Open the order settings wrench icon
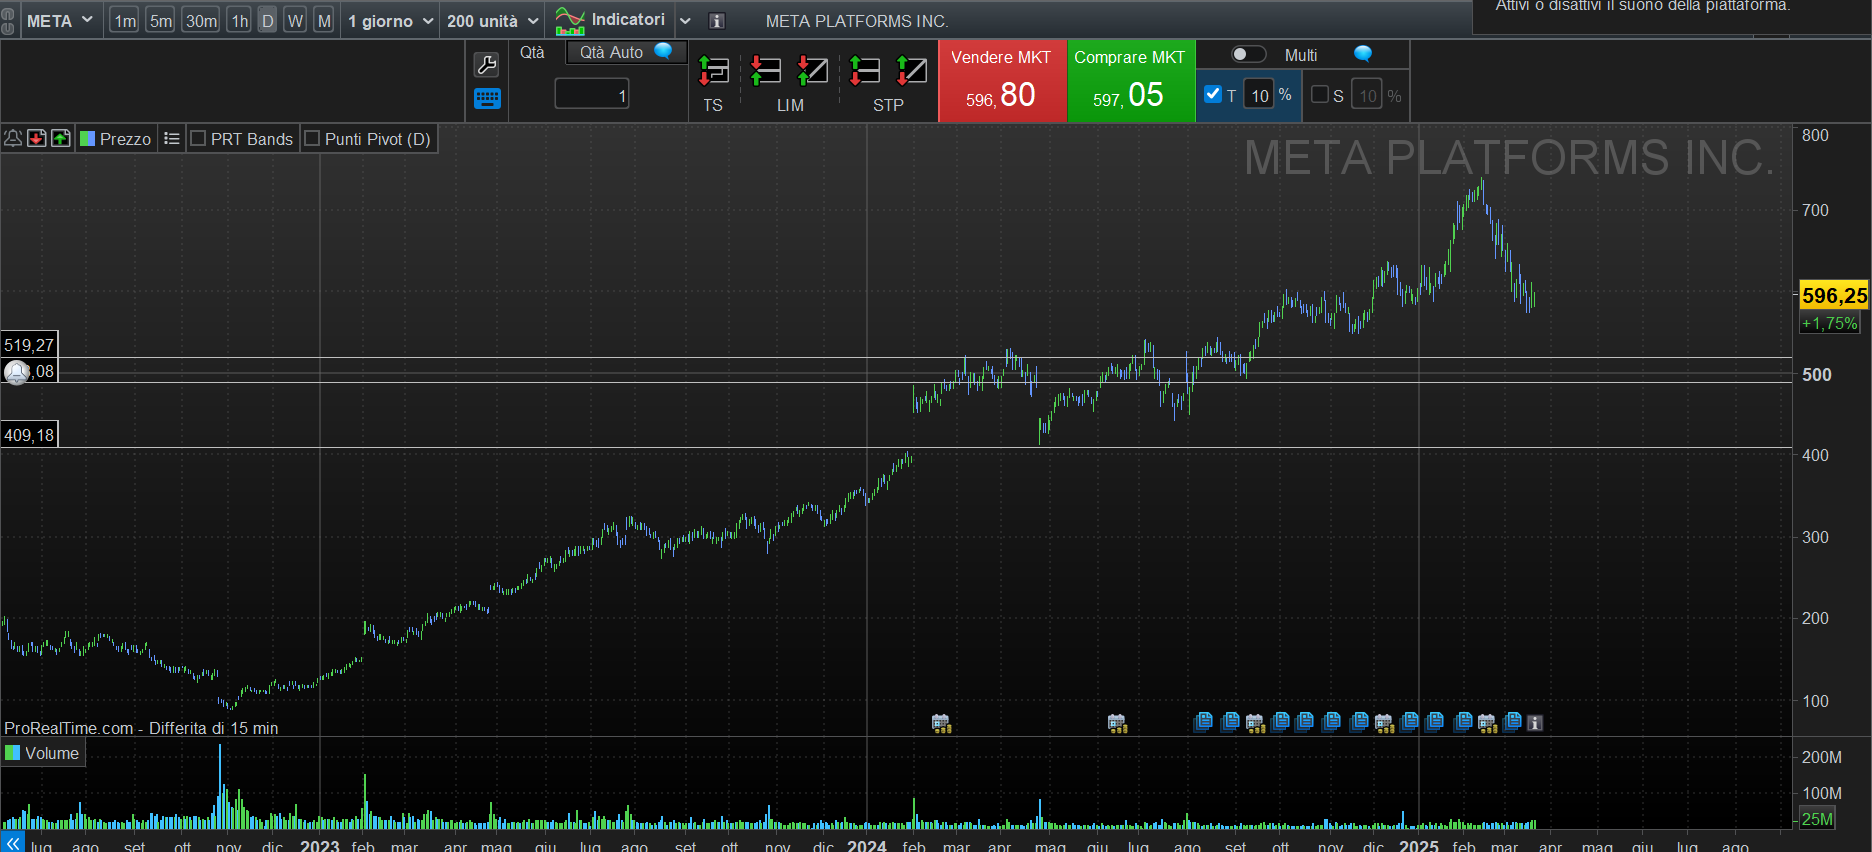1872x852 pixels. coord(487,65)
